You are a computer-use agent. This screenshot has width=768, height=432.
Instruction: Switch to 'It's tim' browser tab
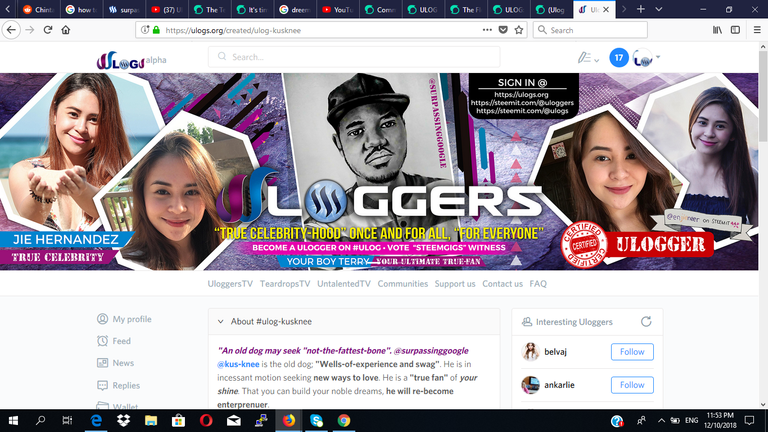pyautogui.click(x=253, y=9)
